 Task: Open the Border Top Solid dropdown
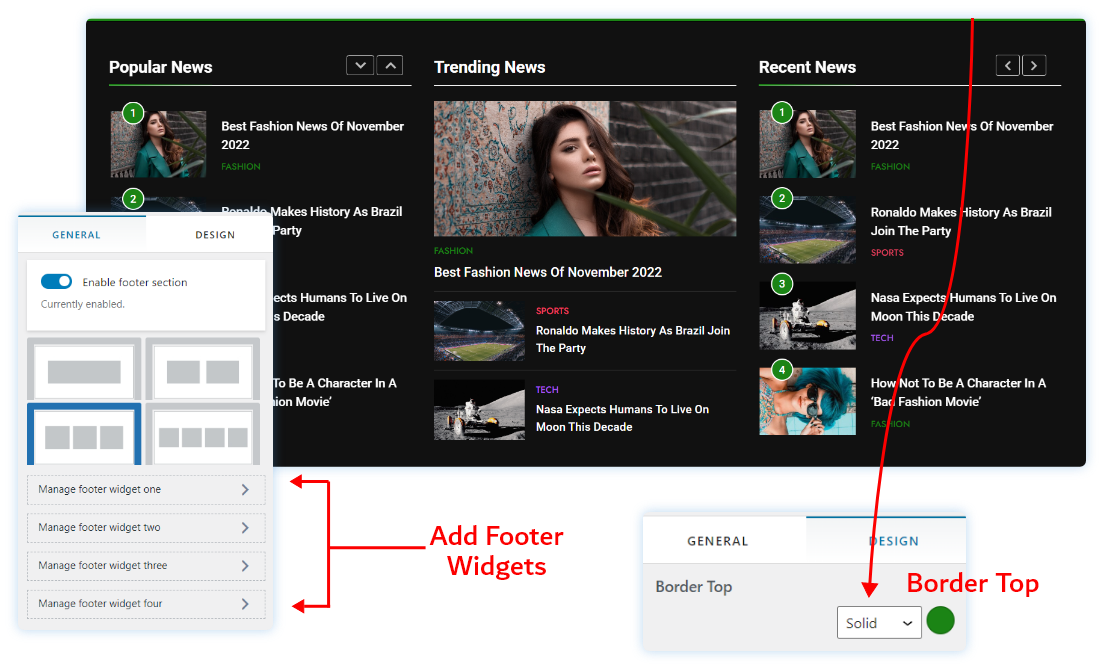878,623
